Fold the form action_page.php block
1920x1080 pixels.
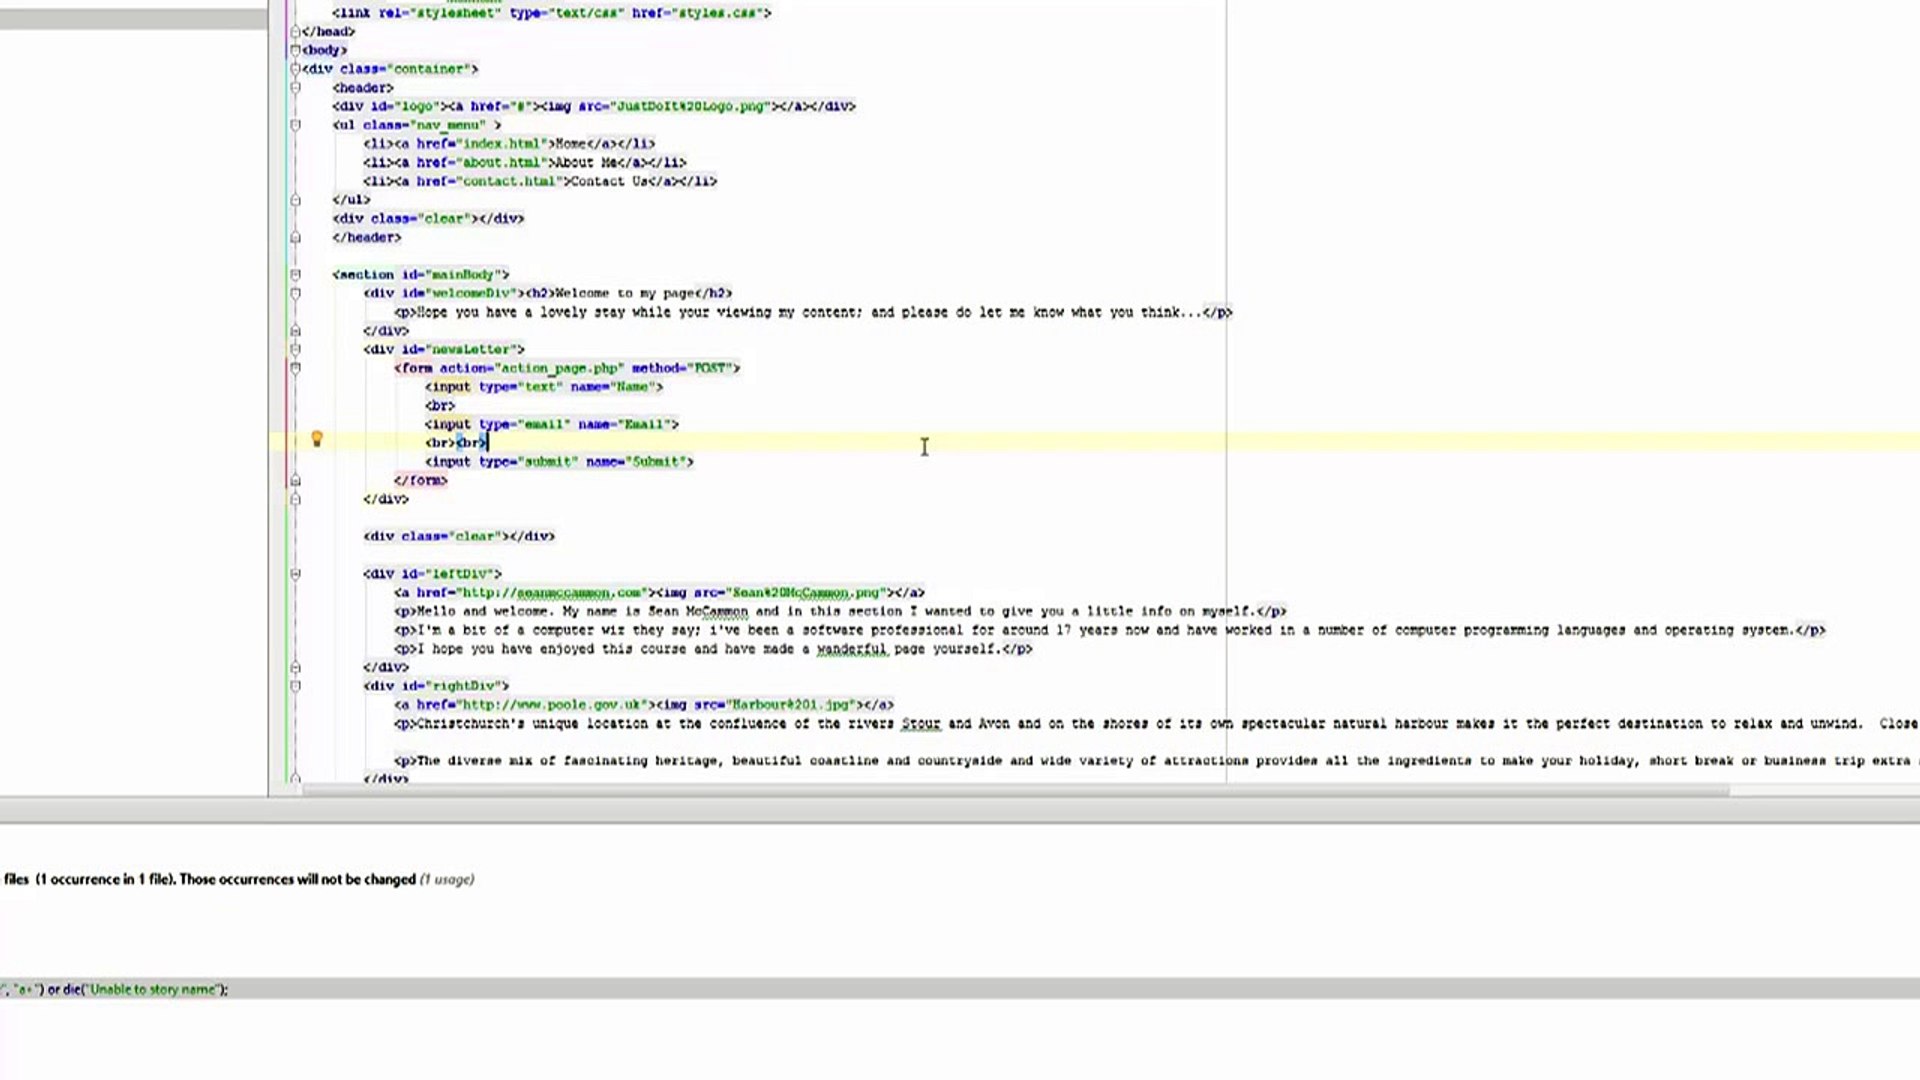[295, 368]
